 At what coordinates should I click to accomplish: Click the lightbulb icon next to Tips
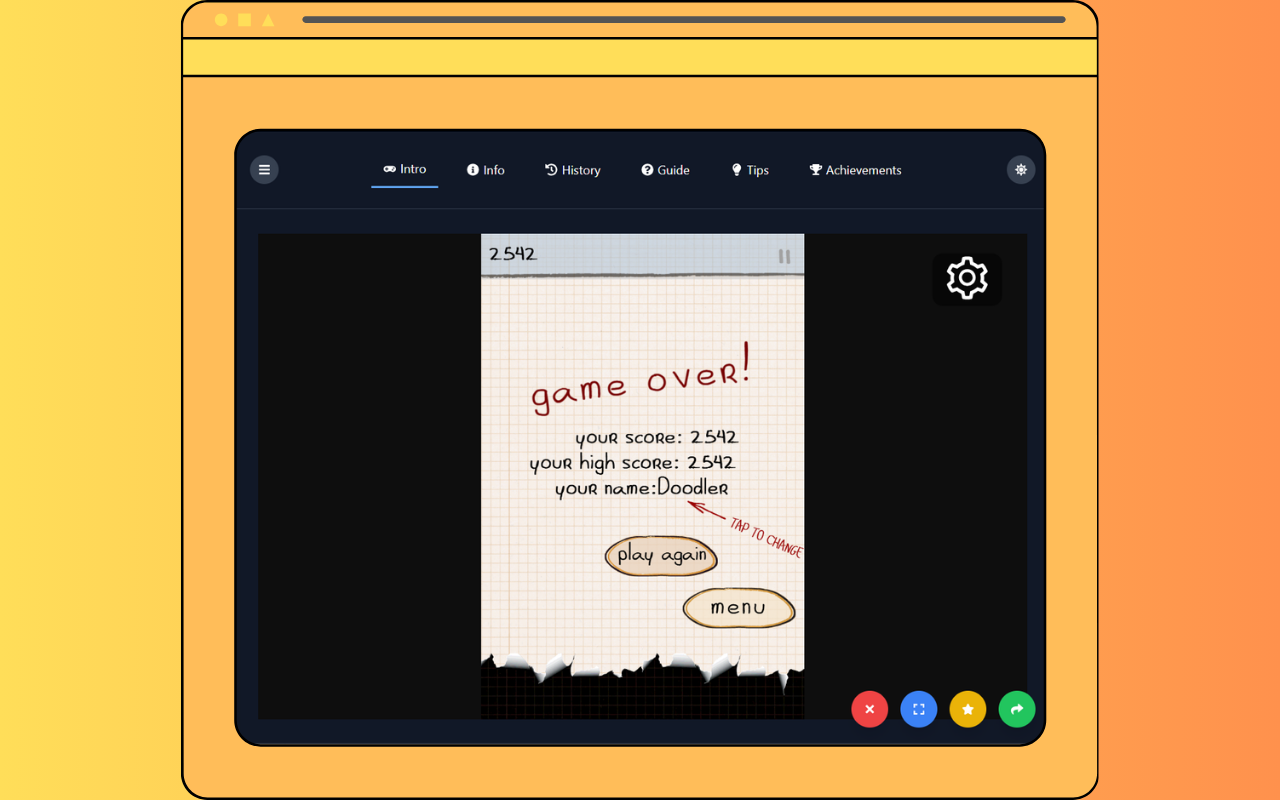(737, 169)
